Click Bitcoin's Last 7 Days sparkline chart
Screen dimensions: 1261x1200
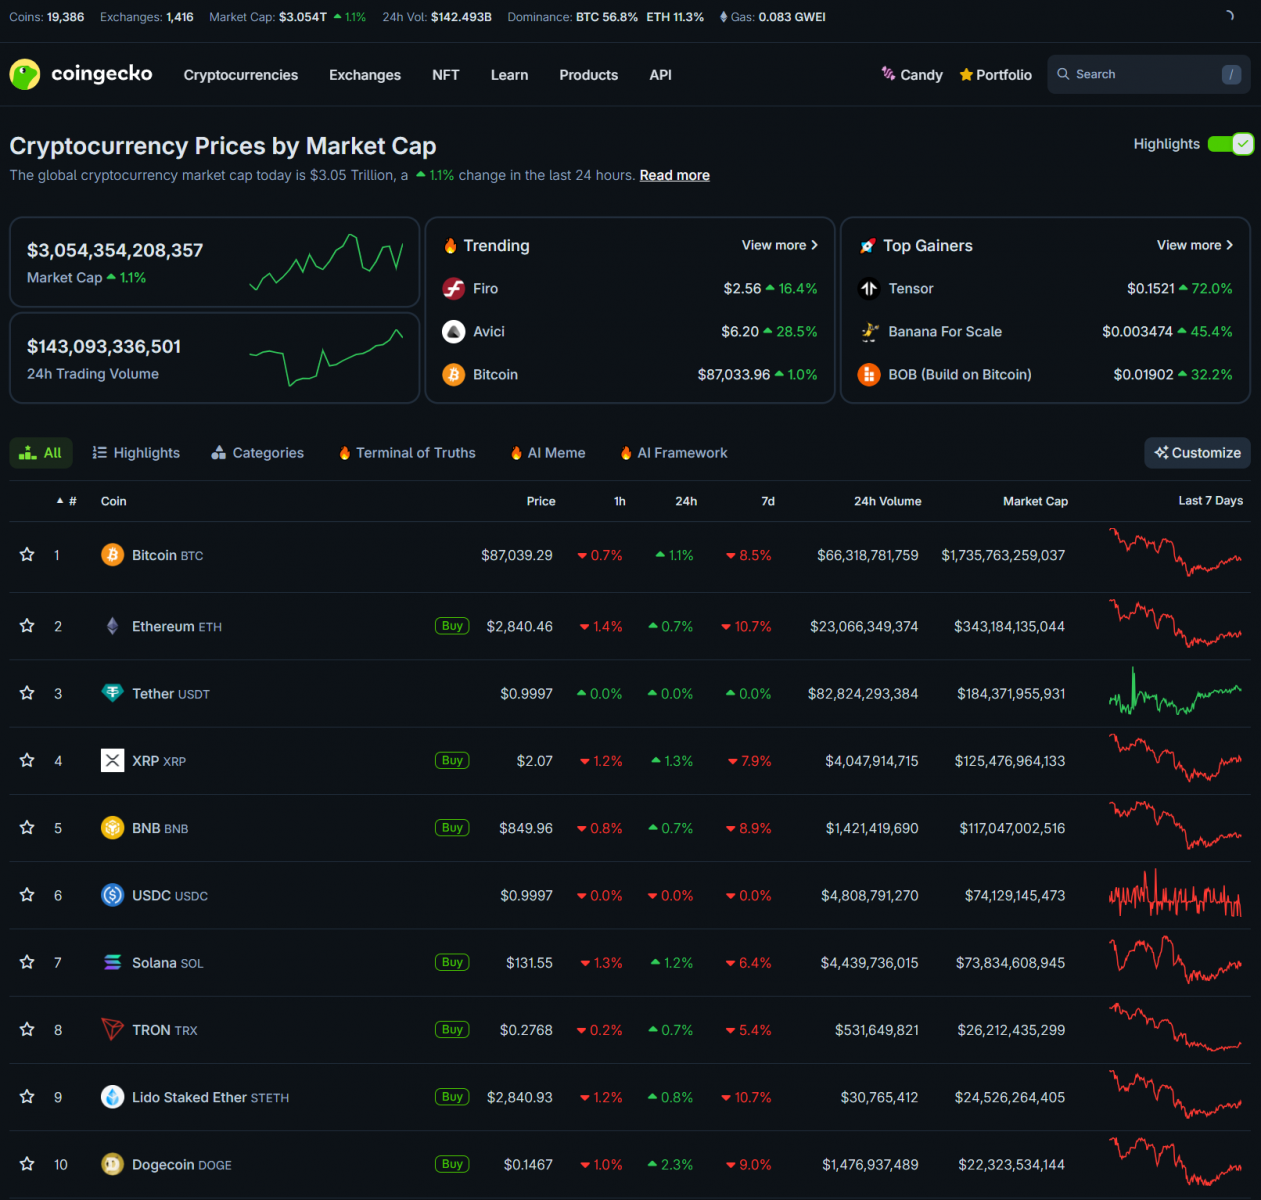coord(1175,554)
